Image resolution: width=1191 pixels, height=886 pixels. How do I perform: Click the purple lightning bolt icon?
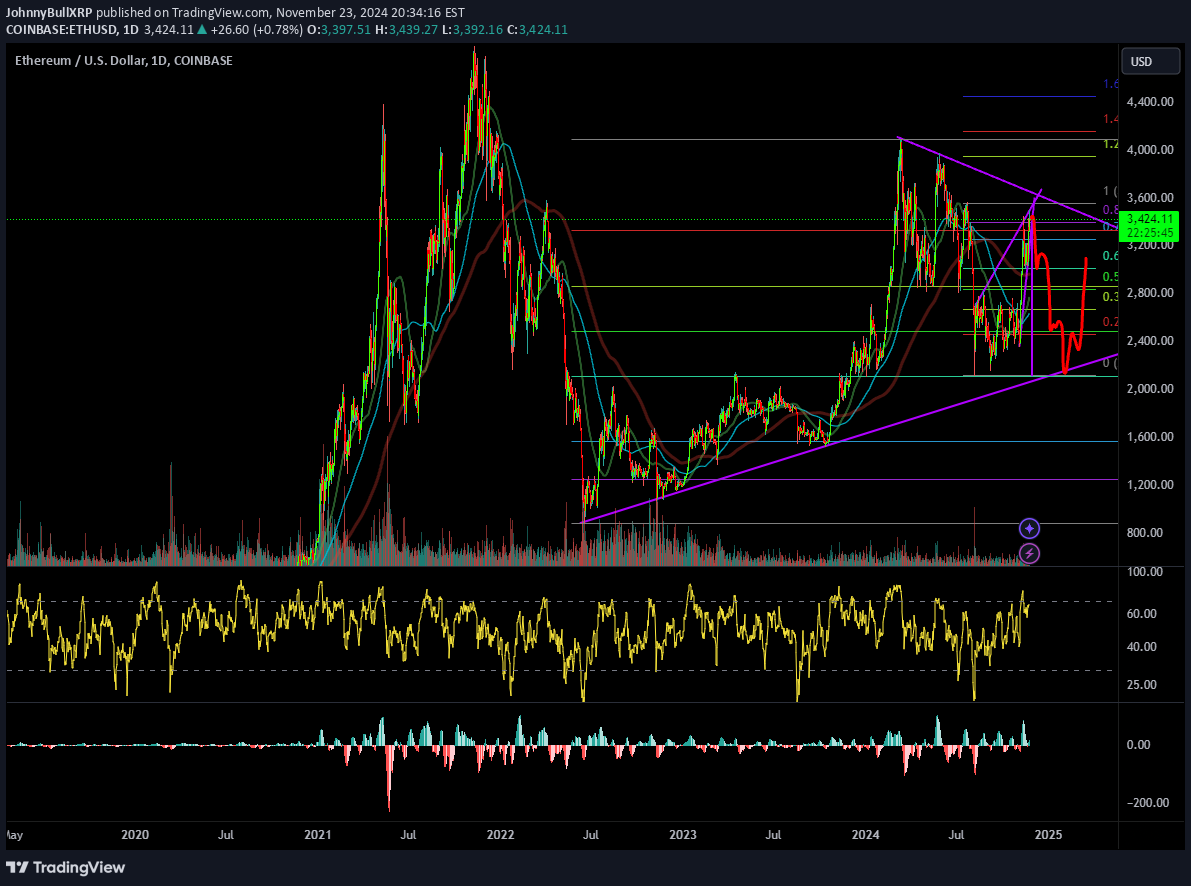pos(1029,553)
